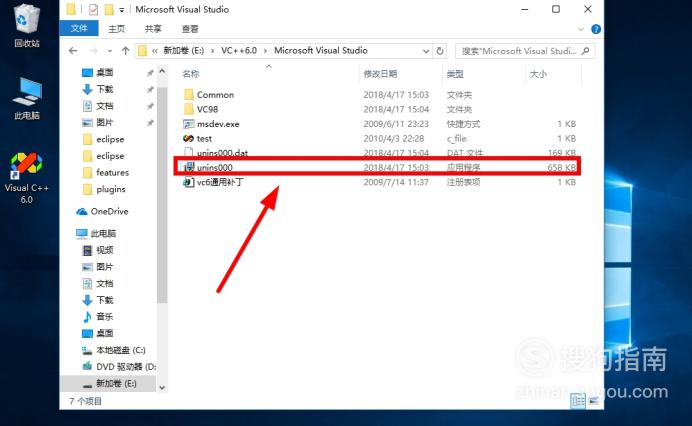Open the Help question mark icon
This screenshot has height=426, width=692.
[x=596, y=29]
